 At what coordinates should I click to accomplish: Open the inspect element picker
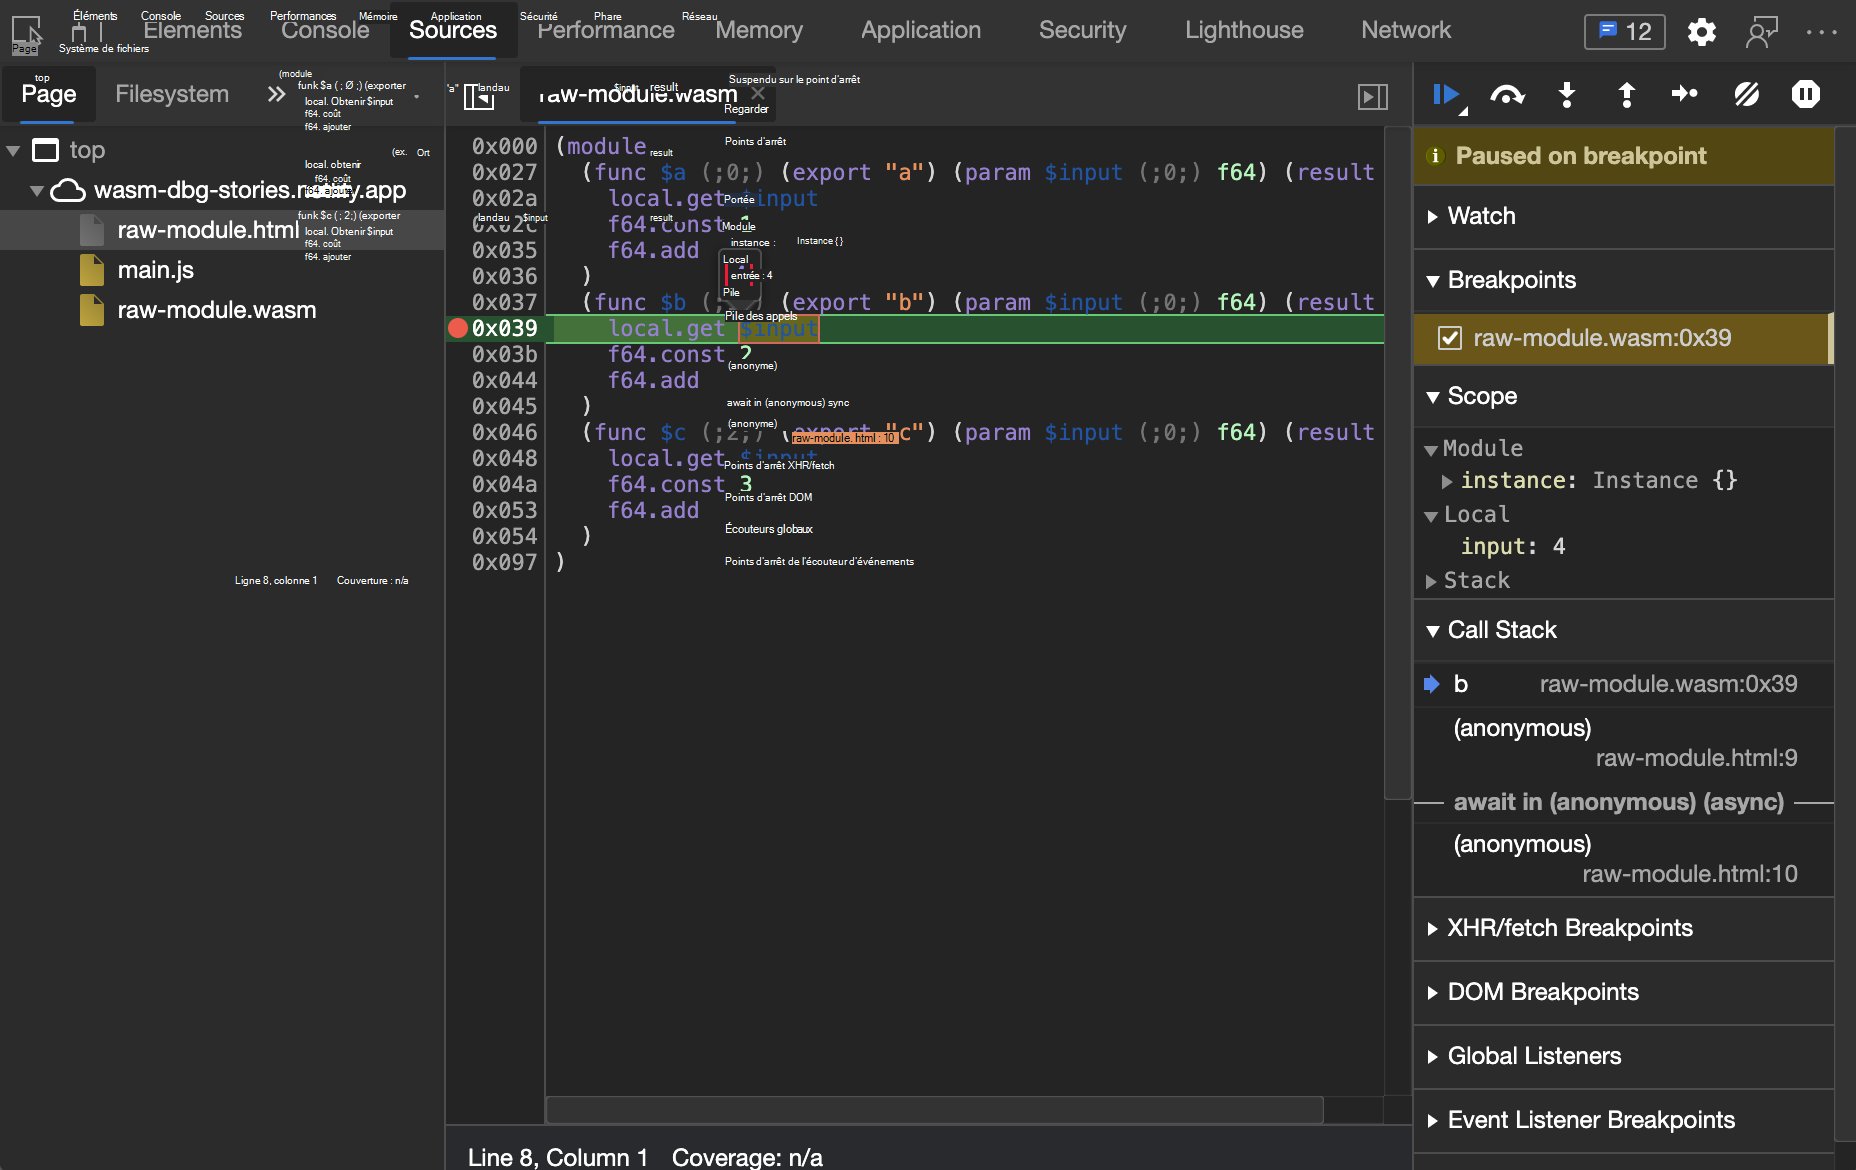click(26, 32)
